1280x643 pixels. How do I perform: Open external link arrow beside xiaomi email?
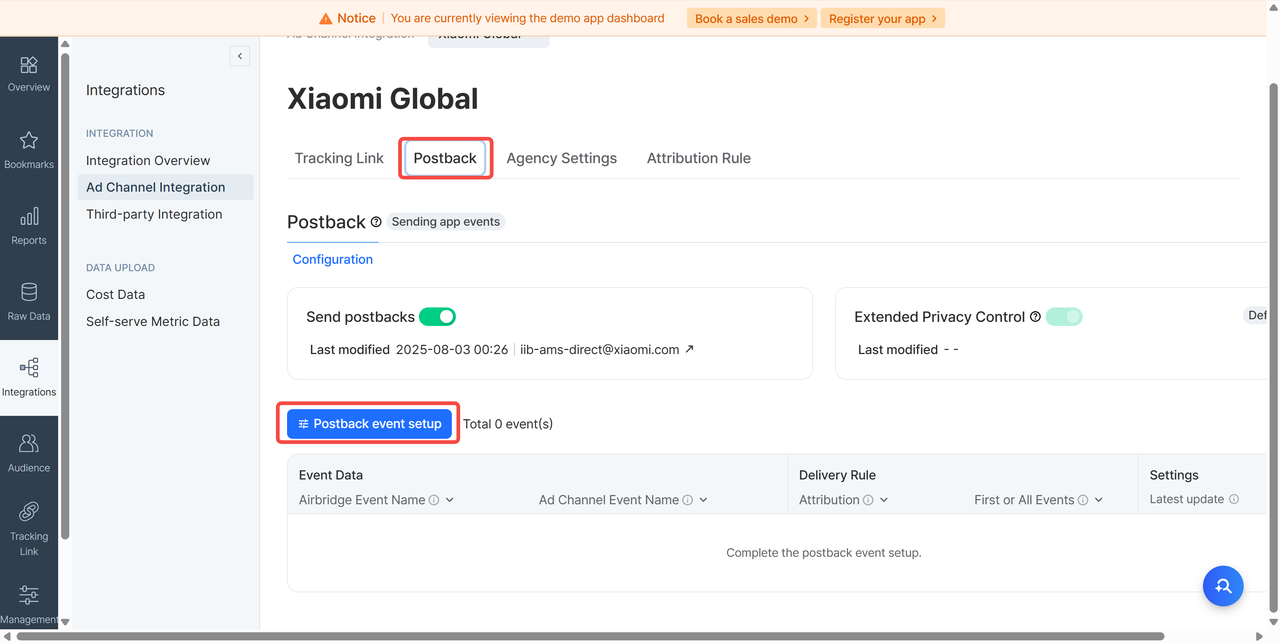[x=689, y=349]
